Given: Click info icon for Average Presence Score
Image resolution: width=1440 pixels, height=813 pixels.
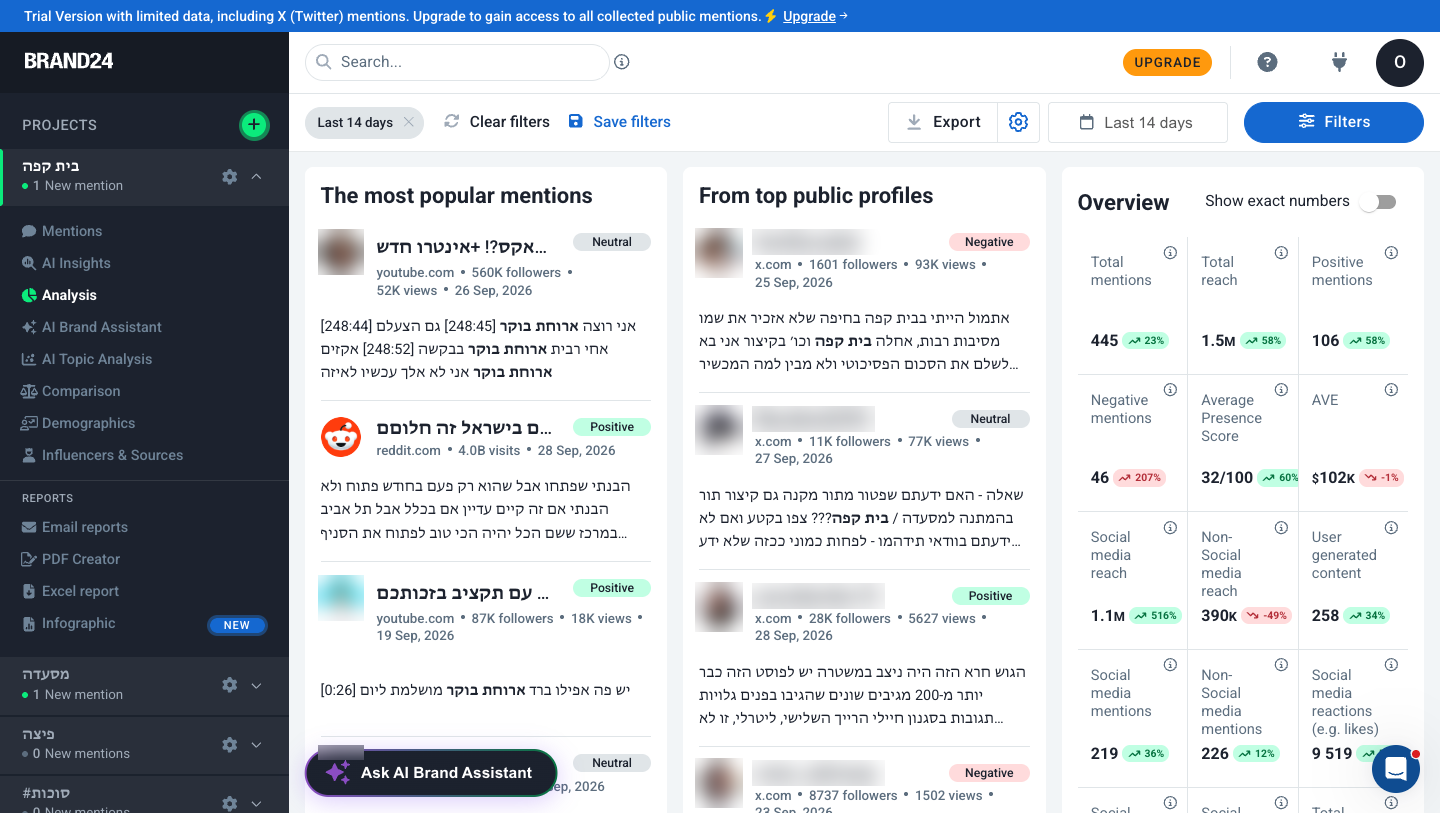Looking at the screenshot, I should click(1281, 390).
